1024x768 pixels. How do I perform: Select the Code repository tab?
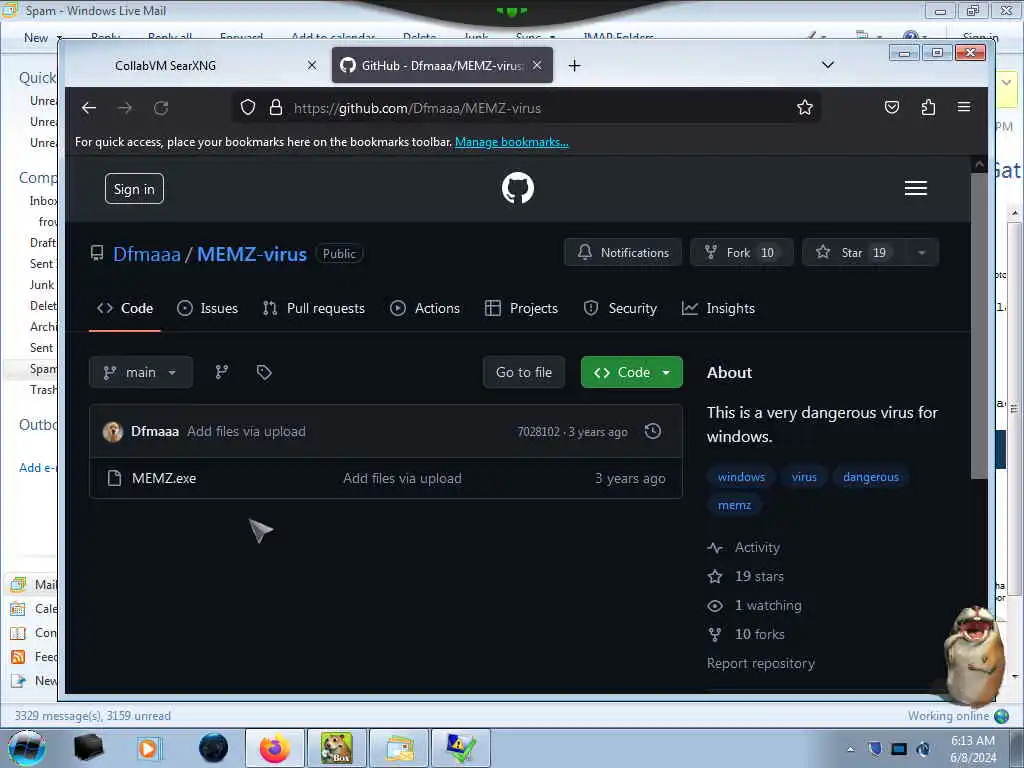pyautogui.click(x=125, y=308)
